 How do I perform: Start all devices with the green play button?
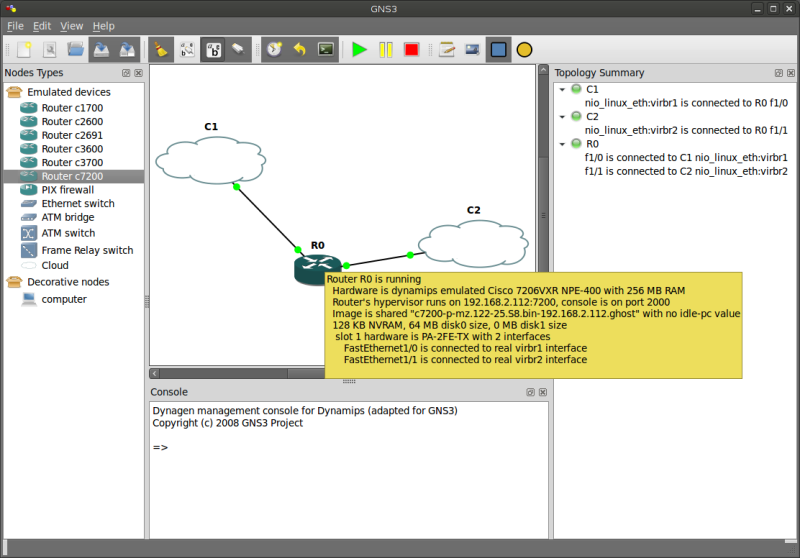click(359, 49)
